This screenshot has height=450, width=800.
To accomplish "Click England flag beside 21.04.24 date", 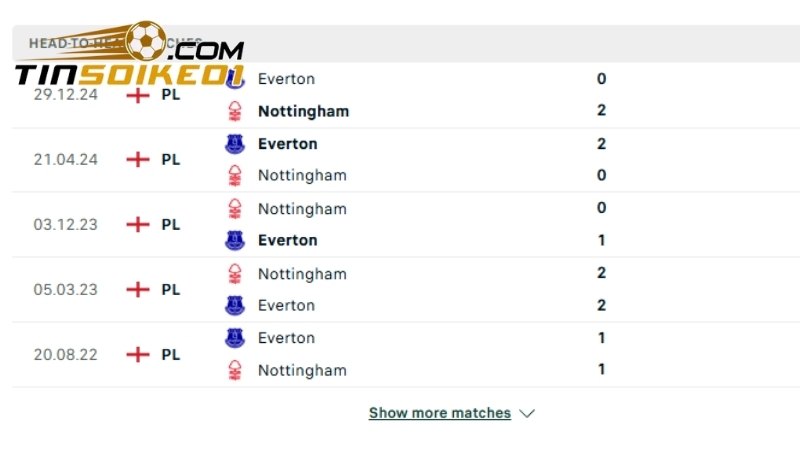I will tap(137, 159).
